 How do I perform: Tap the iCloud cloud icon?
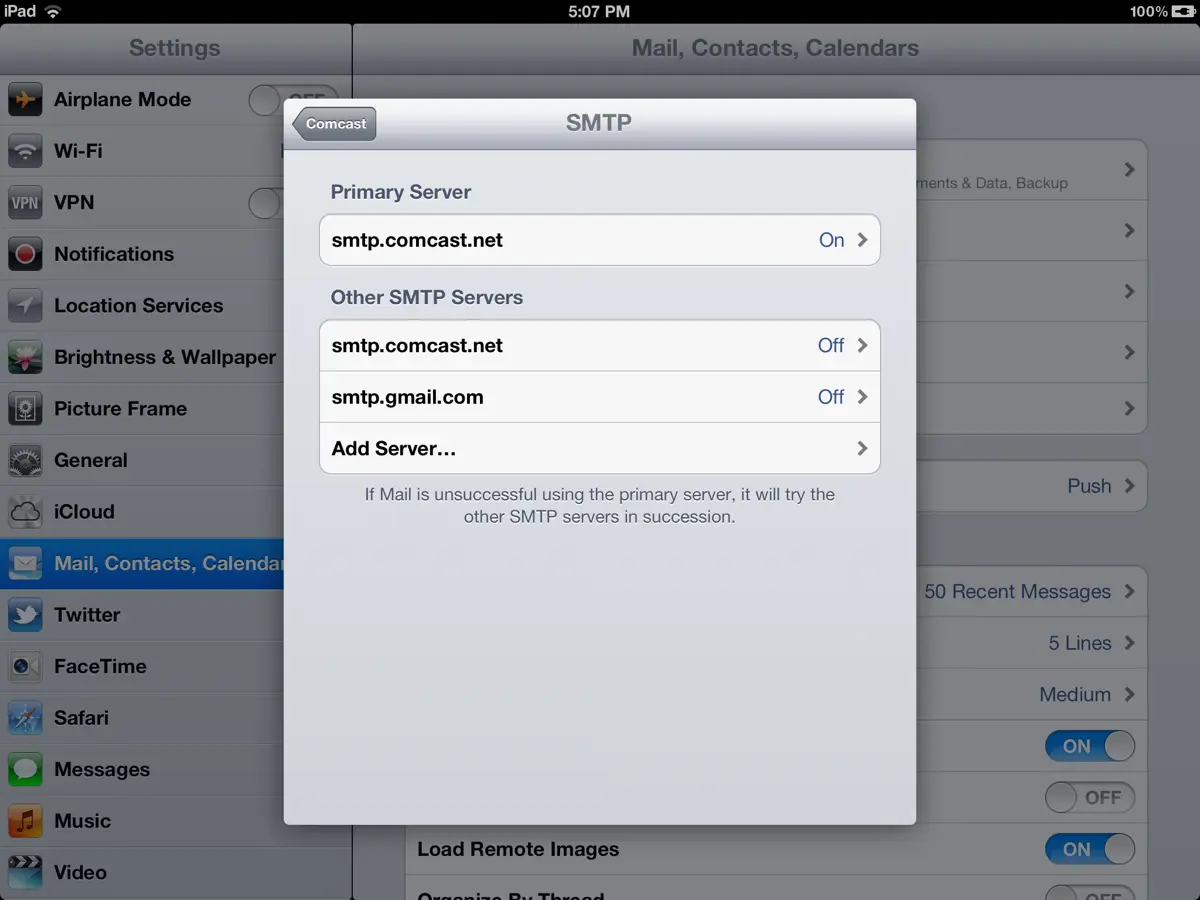click(x=25, y=512)
